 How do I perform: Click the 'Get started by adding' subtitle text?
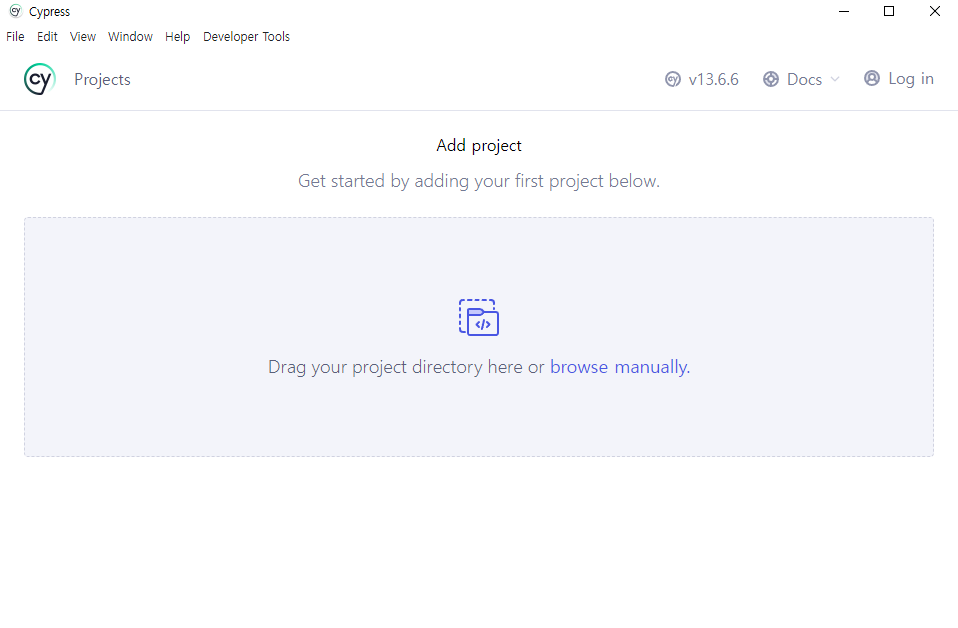[x=479, y=181]
